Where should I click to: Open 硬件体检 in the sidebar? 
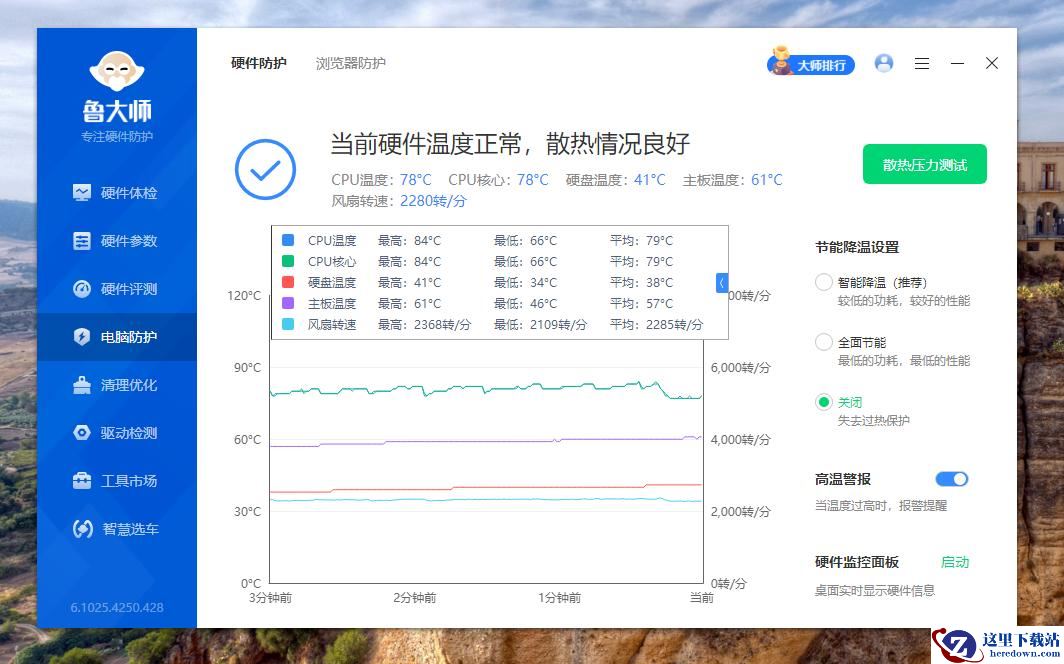116,193
